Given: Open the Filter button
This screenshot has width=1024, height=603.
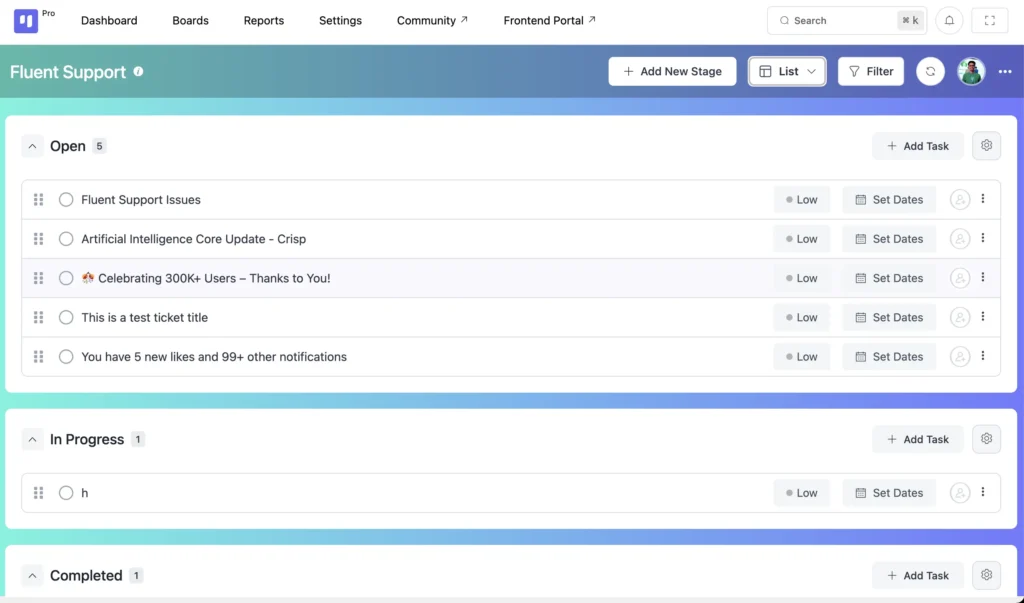Looking at the screenshot, I should click(871, 71).
